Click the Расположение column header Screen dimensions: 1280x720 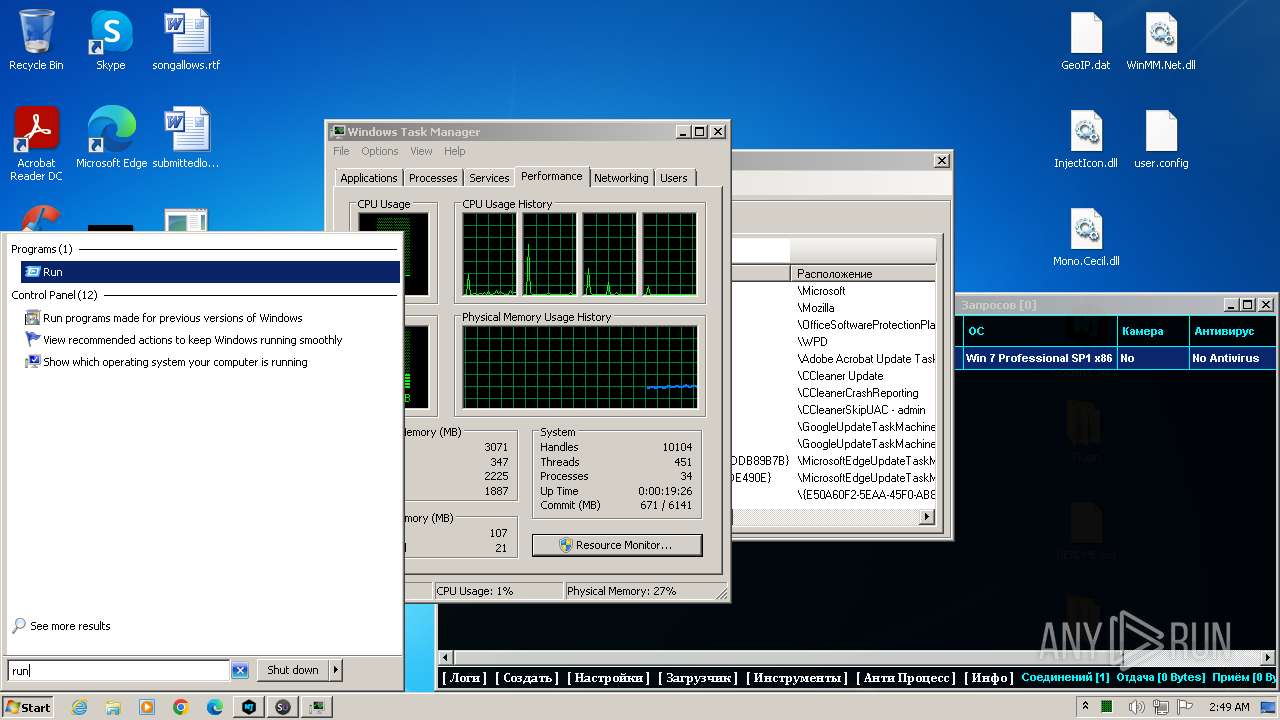click(863, 273)
